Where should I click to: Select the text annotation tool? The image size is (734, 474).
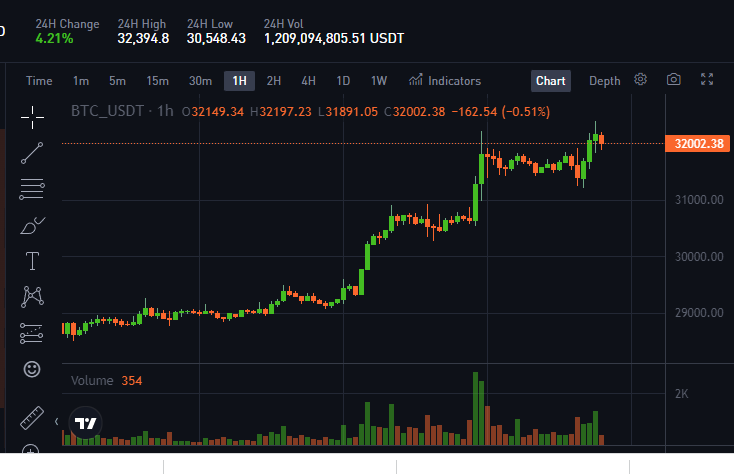click(32, 261)
